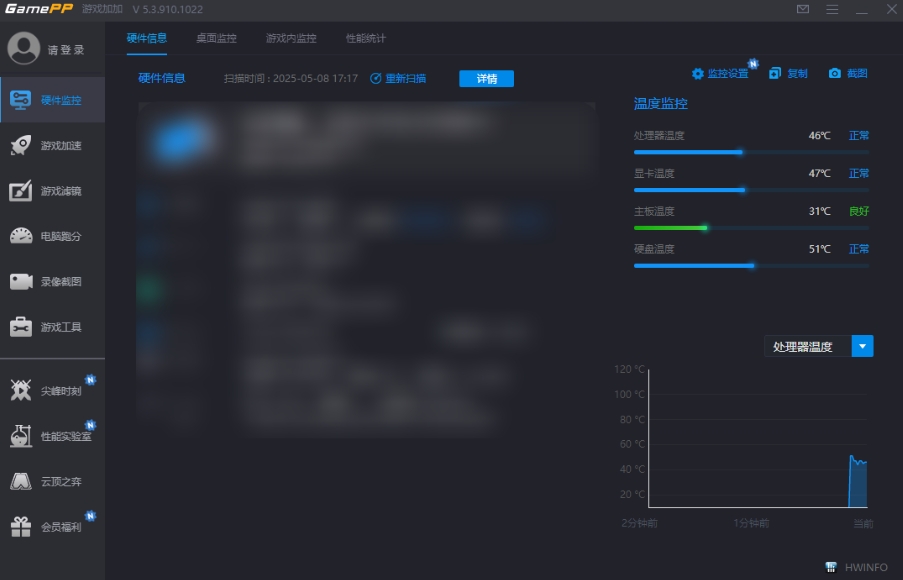
Task: Click the 截图 camera icon
Action: pyautogui.click(x=834, y=73)
